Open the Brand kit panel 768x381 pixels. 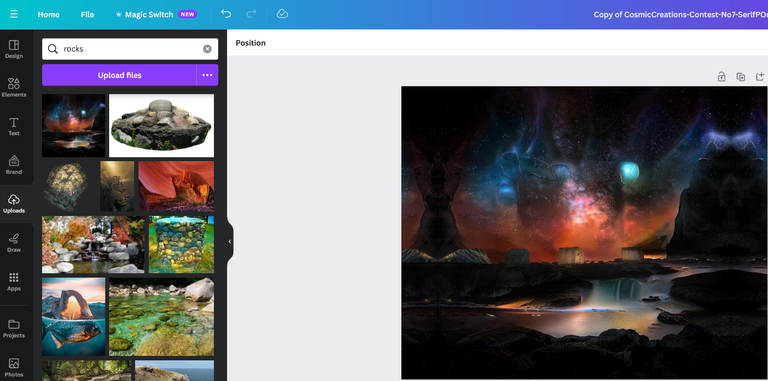[14, 165]
